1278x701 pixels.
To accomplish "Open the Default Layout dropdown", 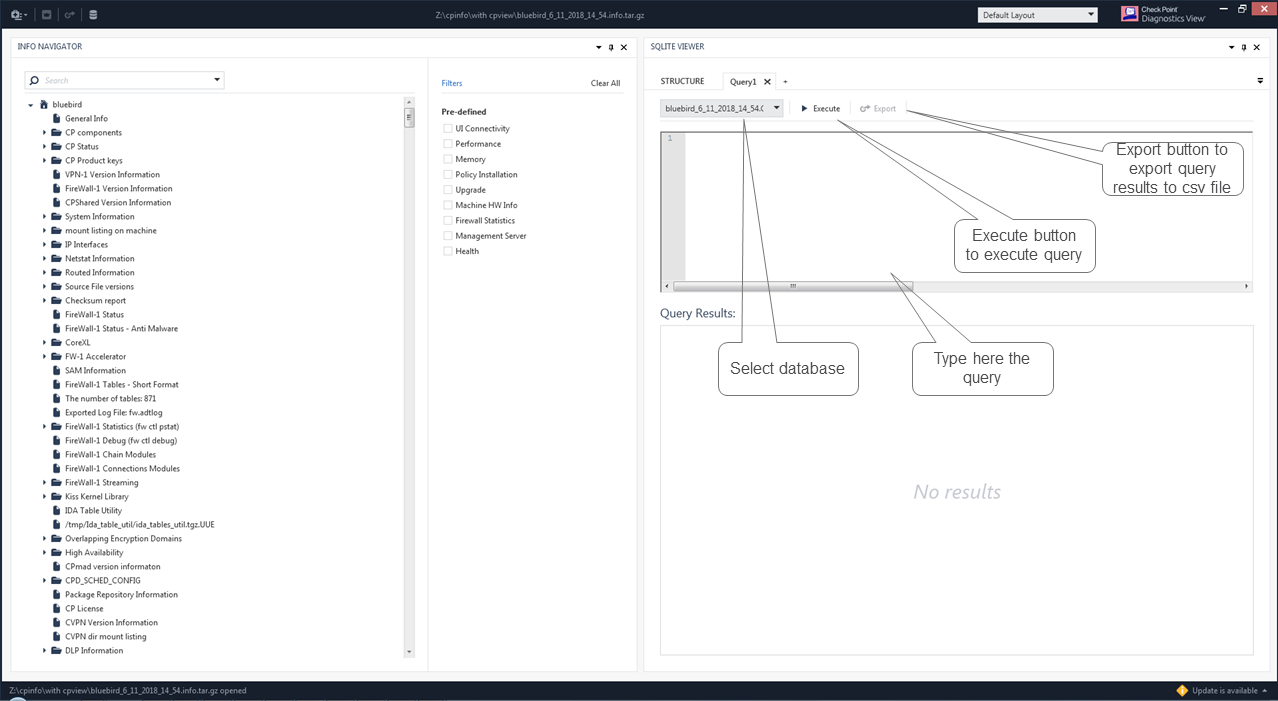I will [1037, 15].
